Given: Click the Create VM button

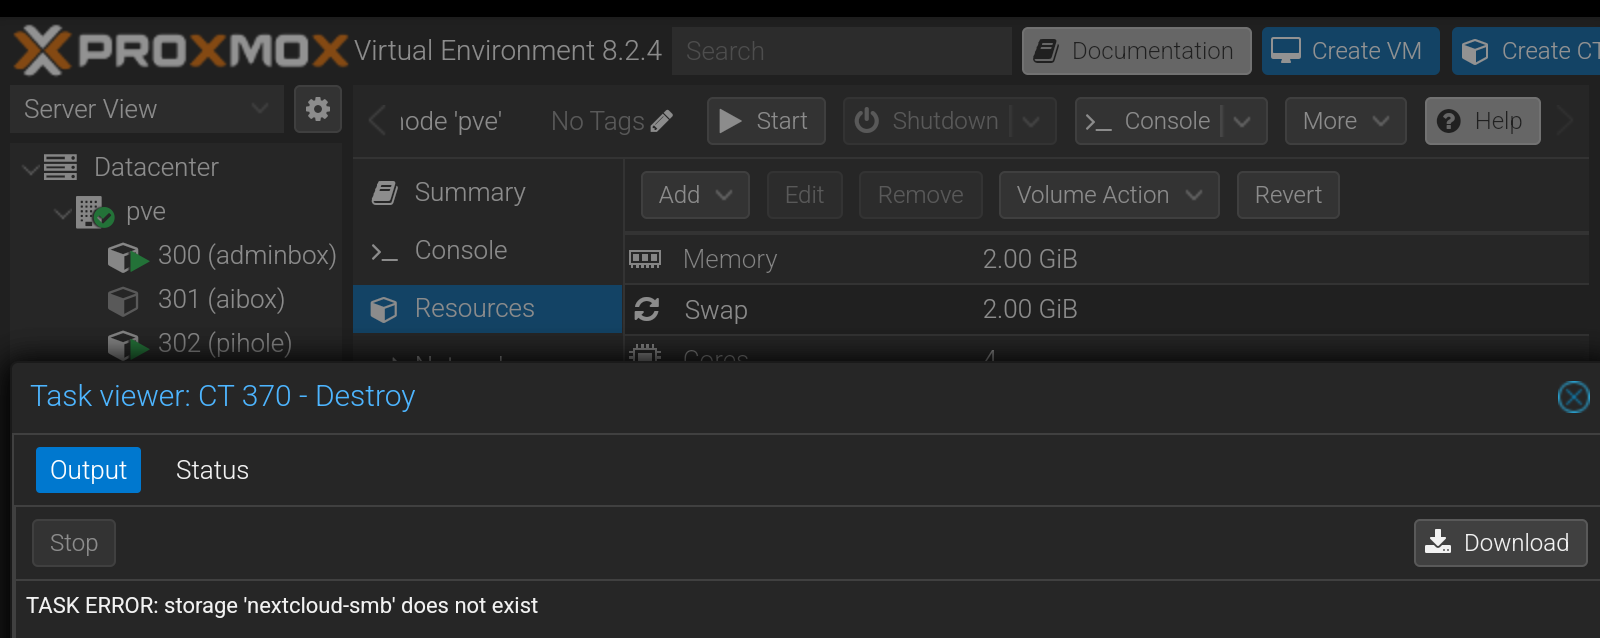Looking at the screenshot, I should point(1351,51).
